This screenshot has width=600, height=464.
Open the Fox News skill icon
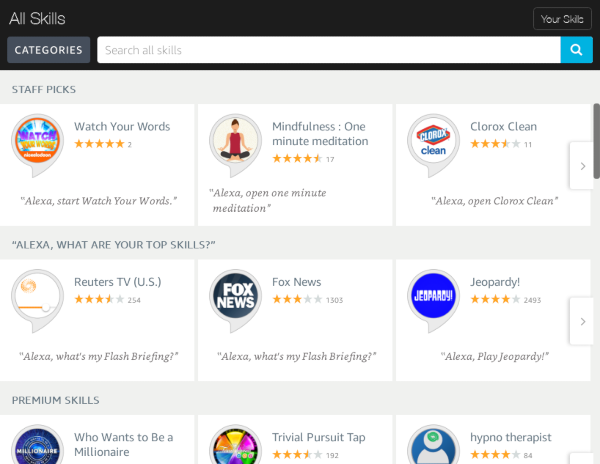(x=235, y=301)
